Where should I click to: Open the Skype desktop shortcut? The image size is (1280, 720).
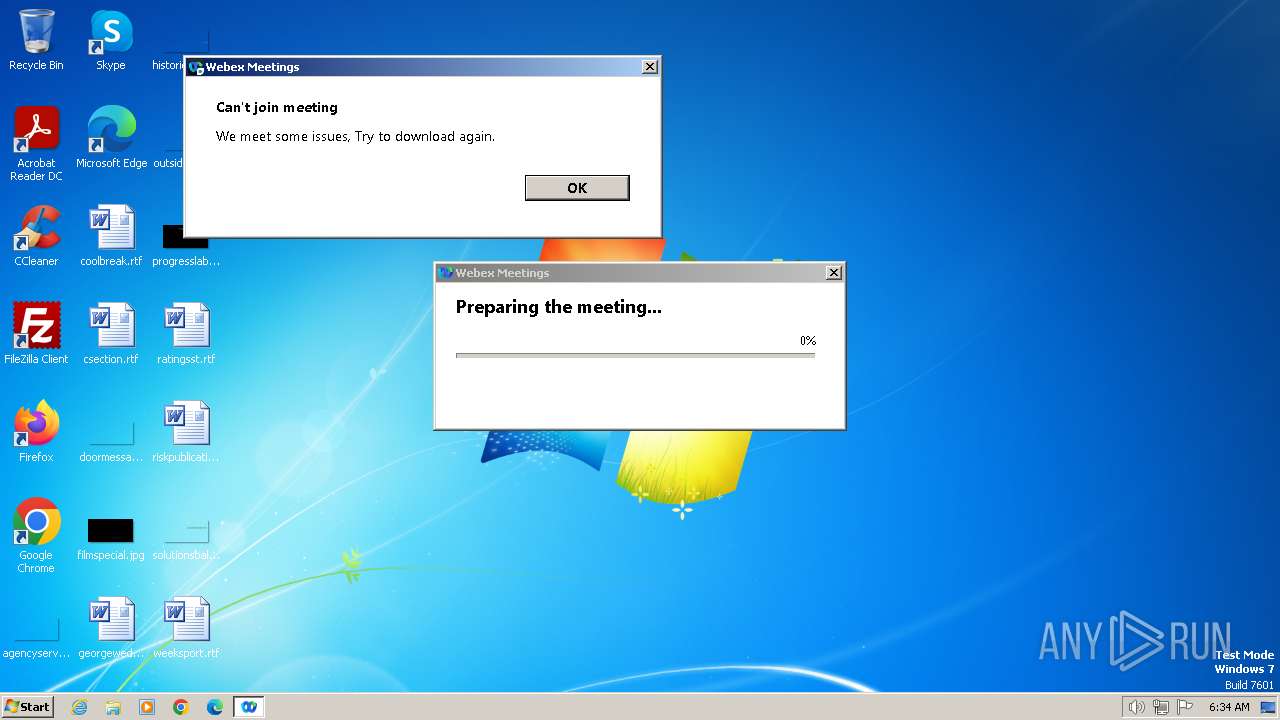click(111, 40)
